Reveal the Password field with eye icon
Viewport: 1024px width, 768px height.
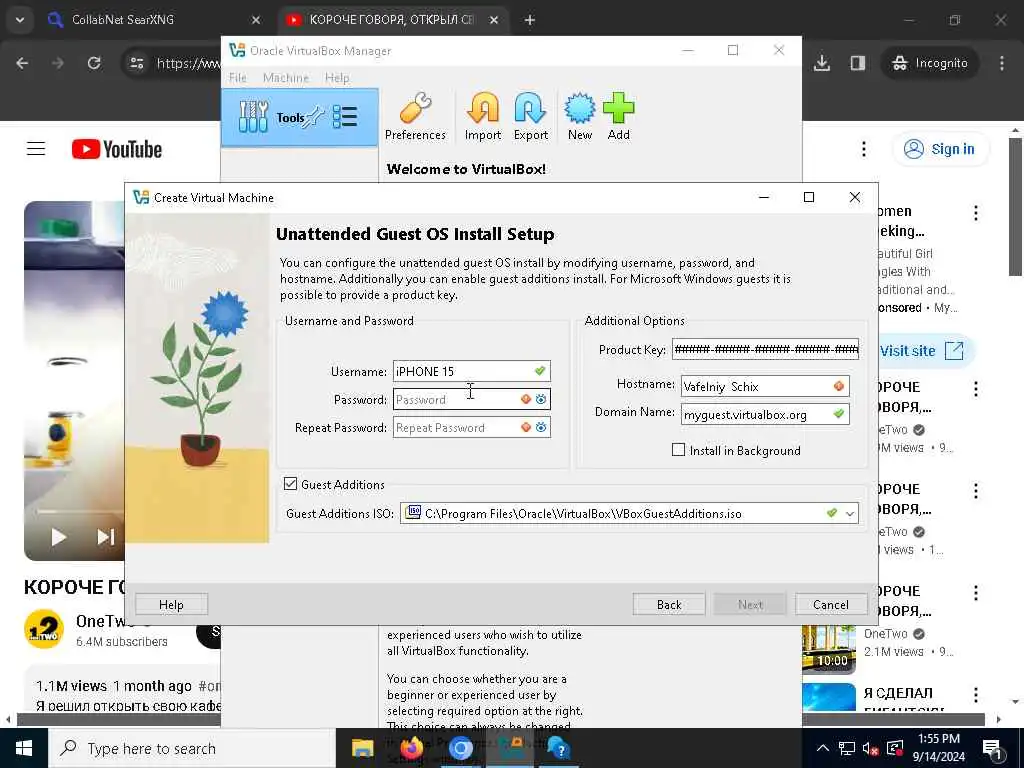coord(541,399)
